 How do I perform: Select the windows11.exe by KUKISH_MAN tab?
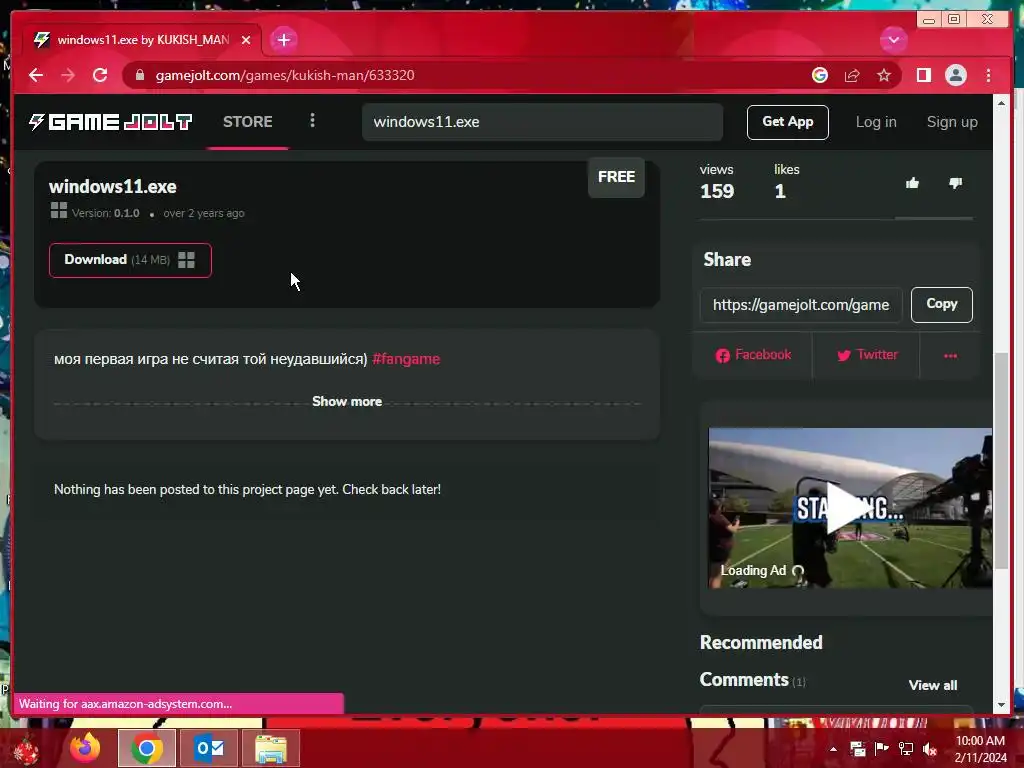pos(142,40)
